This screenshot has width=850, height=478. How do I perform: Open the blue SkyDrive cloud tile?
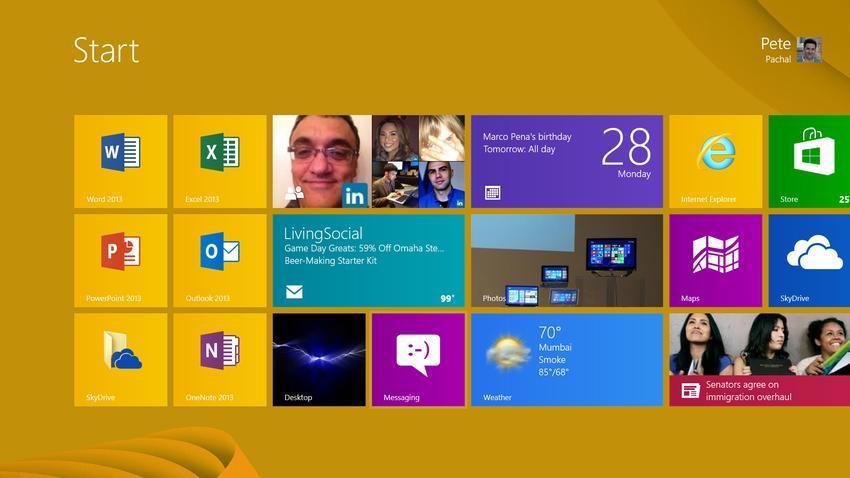808,260
